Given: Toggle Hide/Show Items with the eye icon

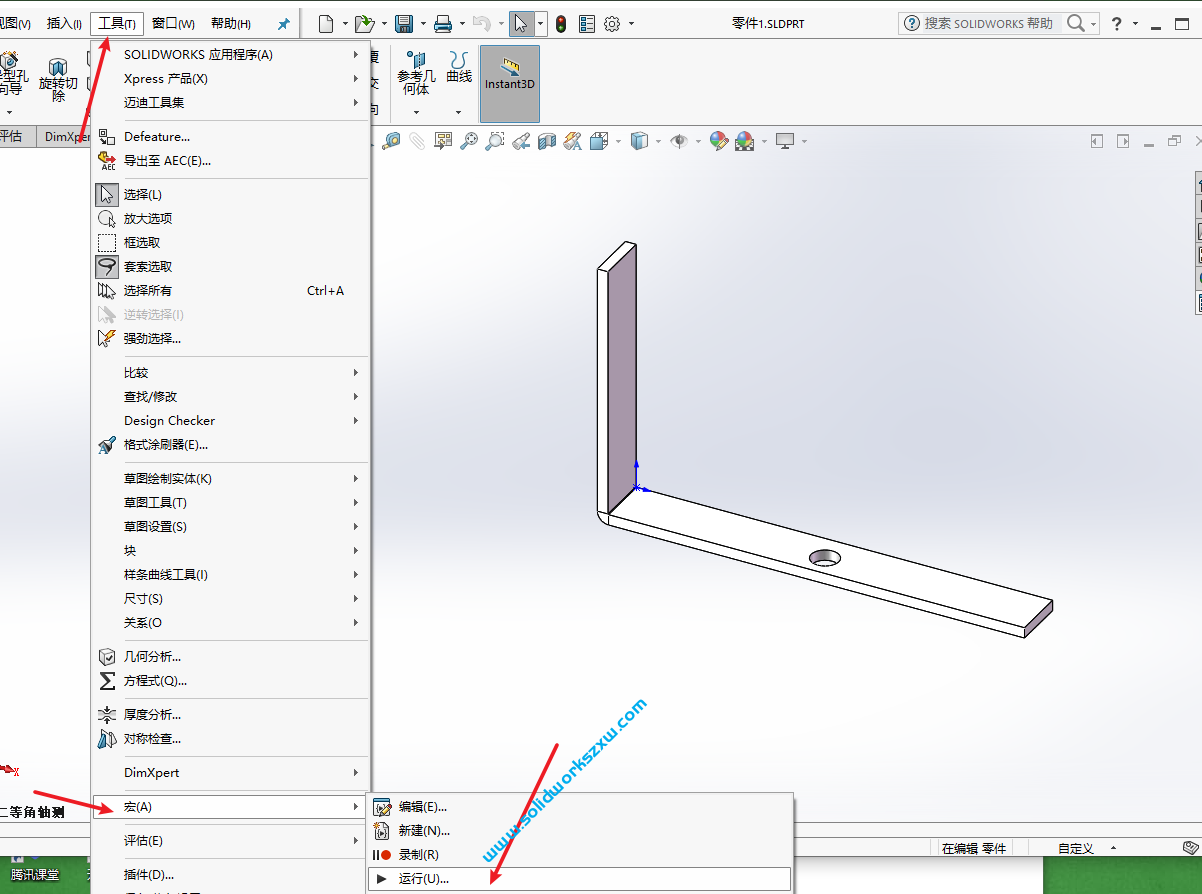Looking at the screenshot, I should click(x=679, y=141).
